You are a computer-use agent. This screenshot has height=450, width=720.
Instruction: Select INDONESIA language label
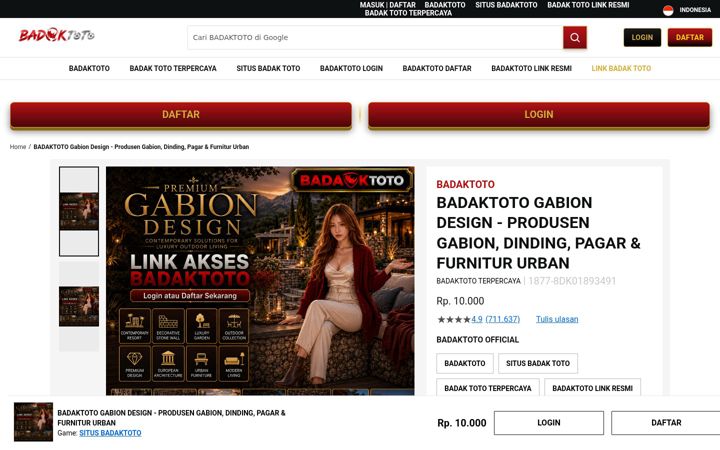pos(695,10)
